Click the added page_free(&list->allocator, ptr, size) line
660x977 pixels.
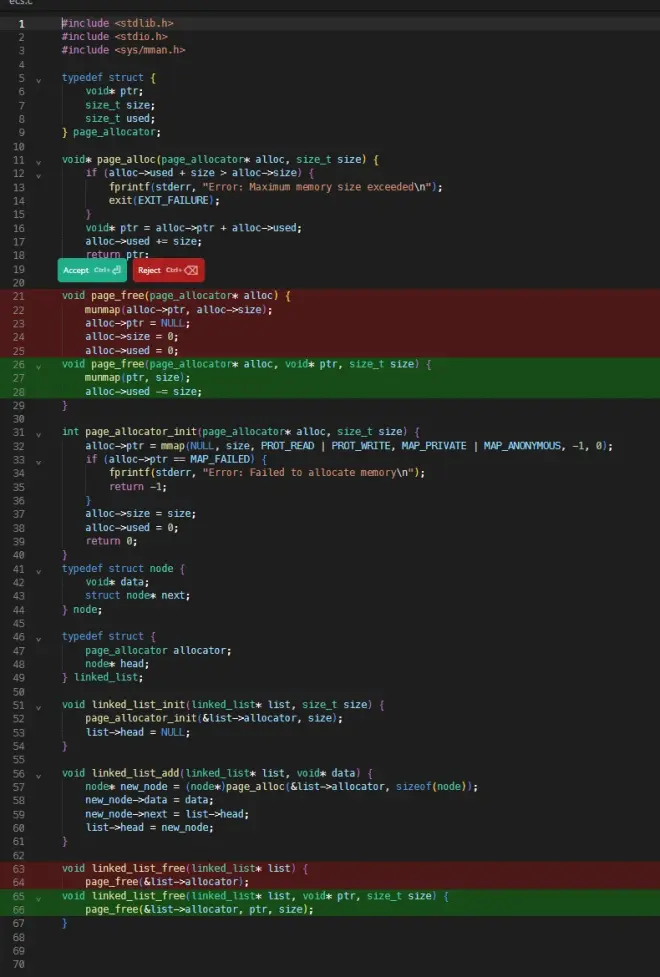(198, 910)
